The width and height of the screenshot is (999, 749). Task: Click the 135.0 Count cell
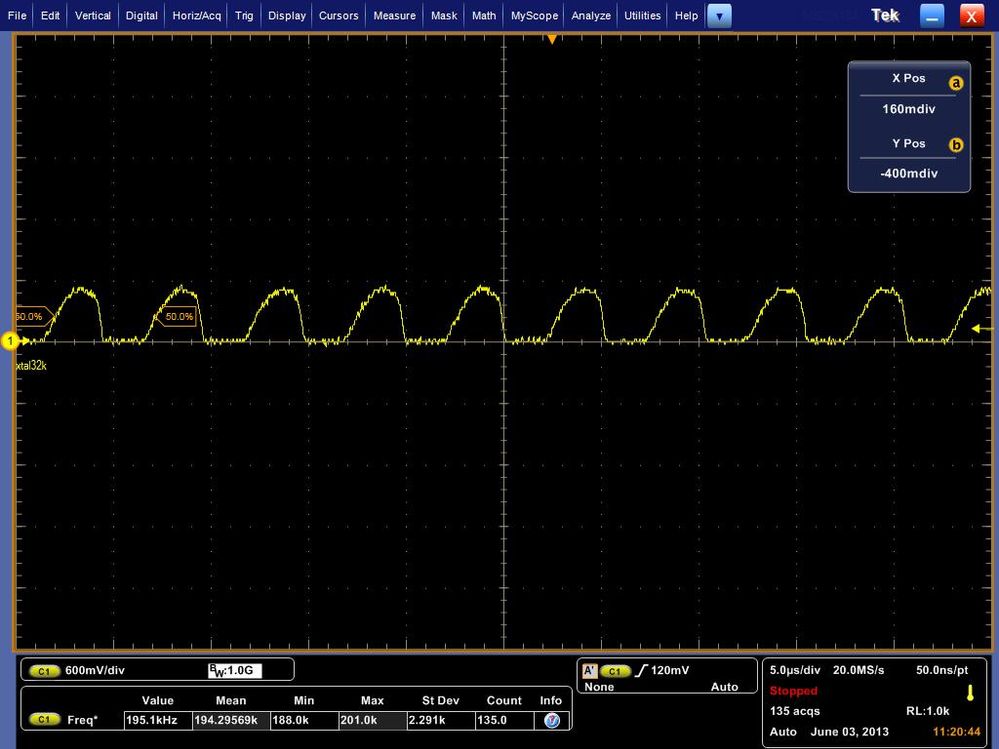pos(504,720)
